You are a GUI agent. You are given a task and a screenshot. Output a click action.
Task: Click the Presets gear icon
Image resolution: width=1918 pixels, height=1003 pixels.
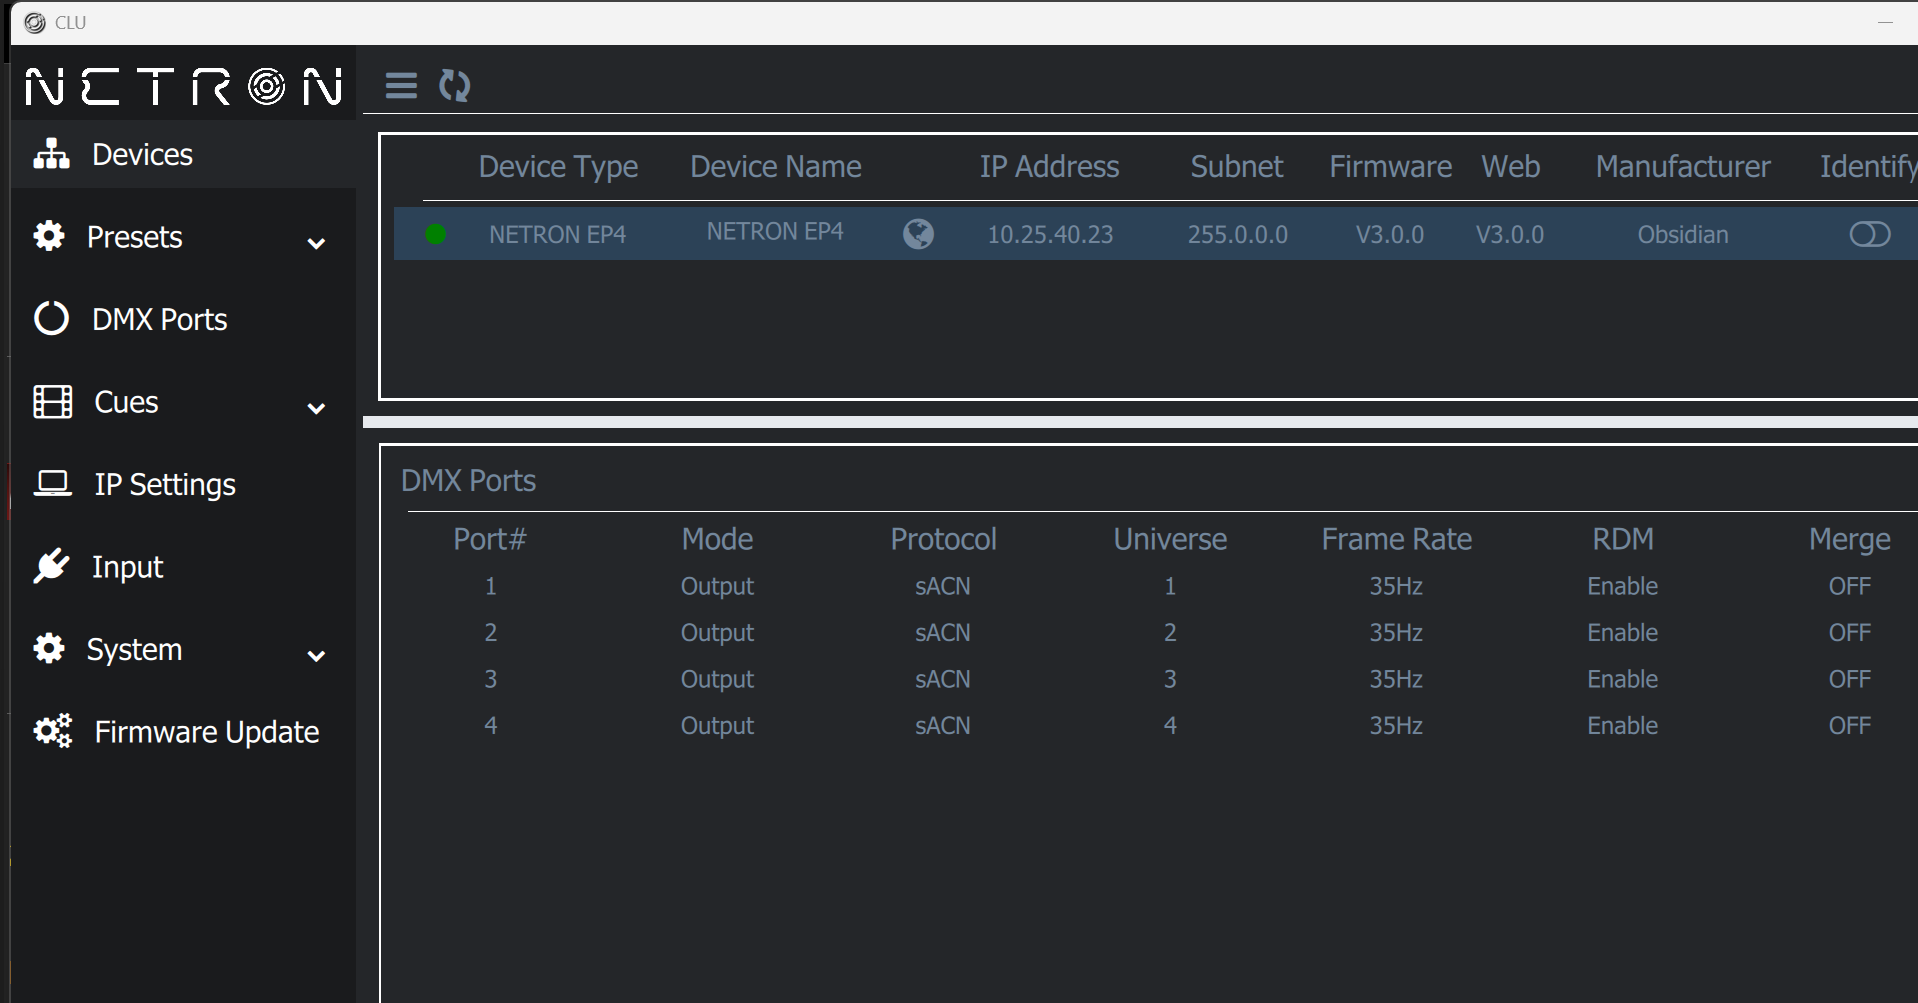49,236
